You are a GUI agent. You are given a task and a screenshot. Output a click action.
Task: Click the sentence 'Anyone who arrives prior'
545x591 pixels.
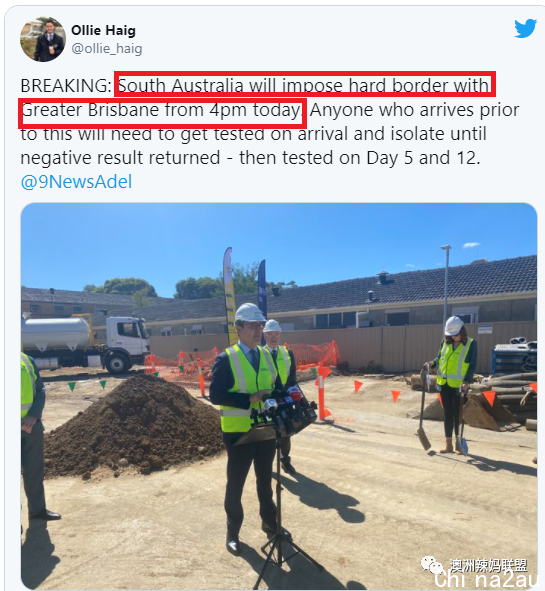414,110
